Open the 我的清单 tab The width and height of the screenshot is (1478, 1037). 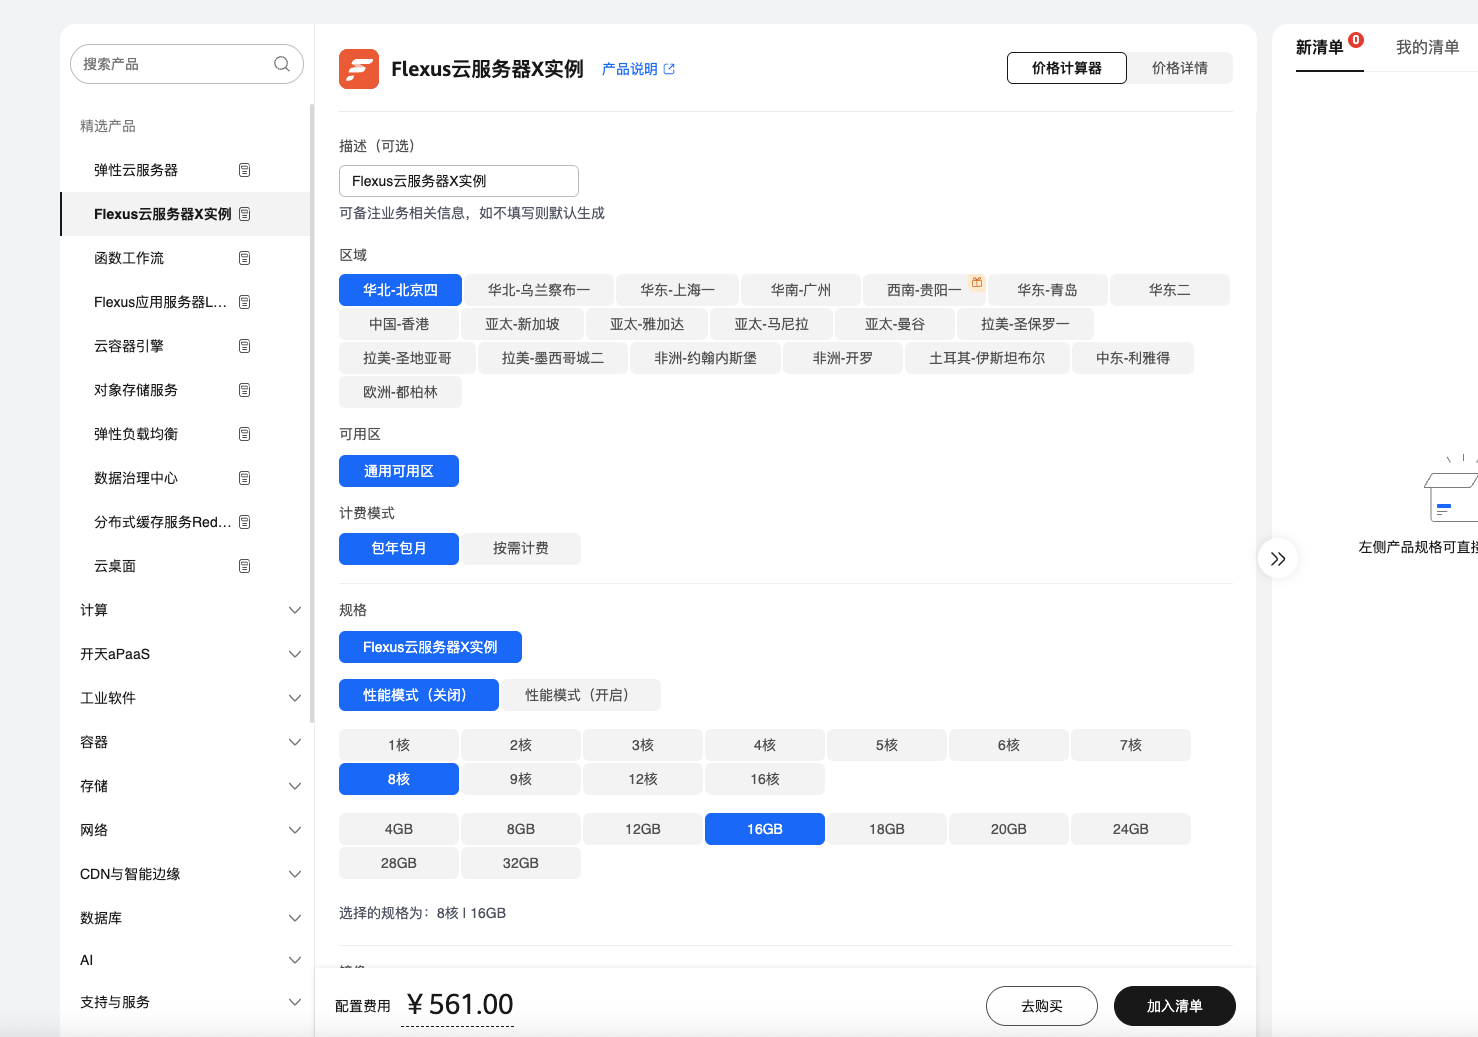(x=1428, y=48)
